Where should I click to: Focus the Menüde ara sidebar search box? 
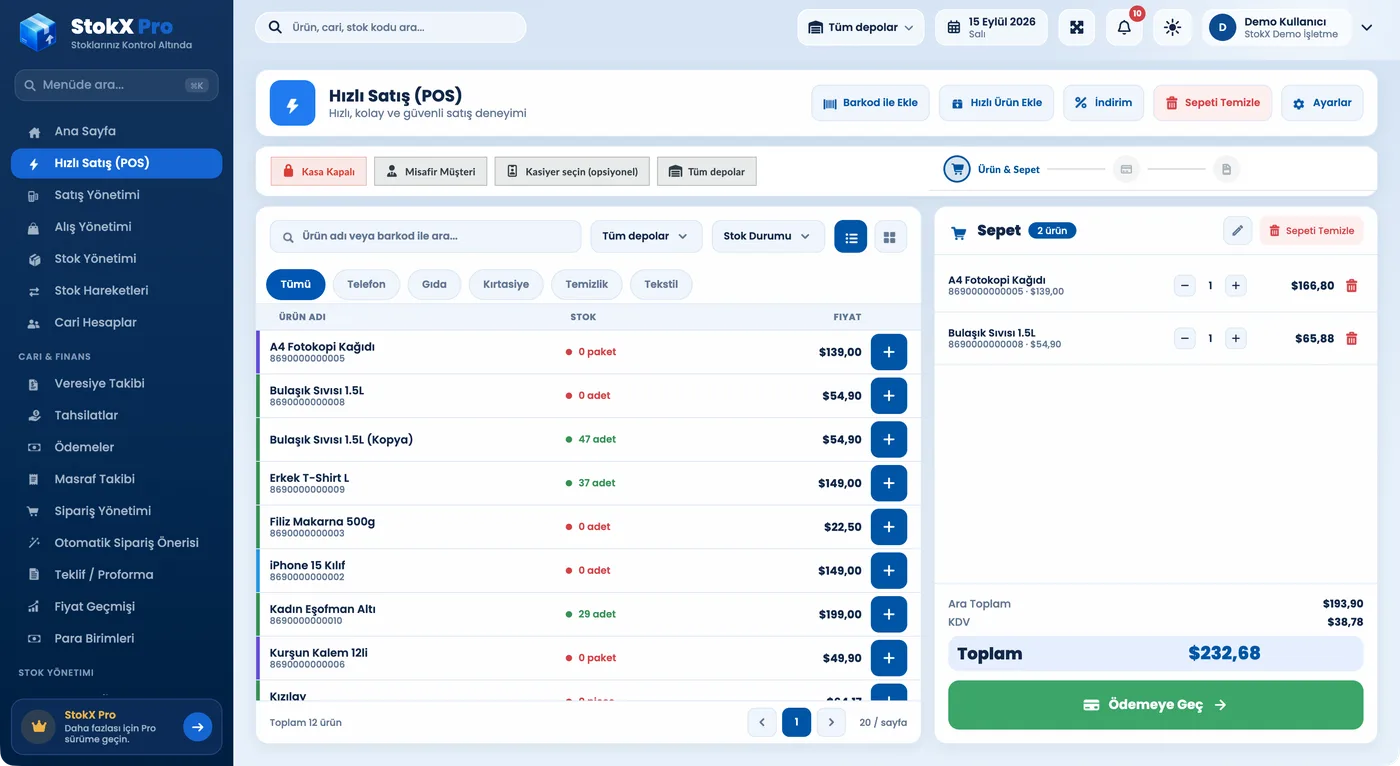click(x=116, y=85)
